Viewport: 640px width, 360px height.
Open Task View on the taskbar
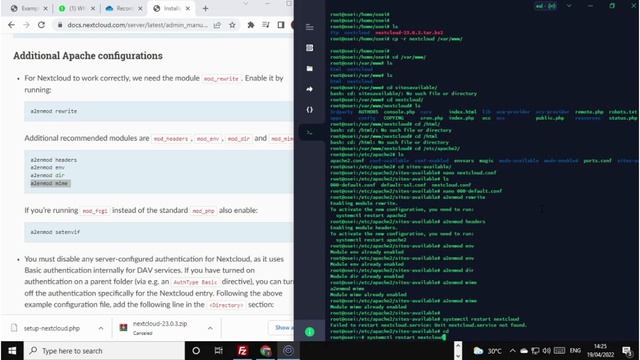(218, 351)
